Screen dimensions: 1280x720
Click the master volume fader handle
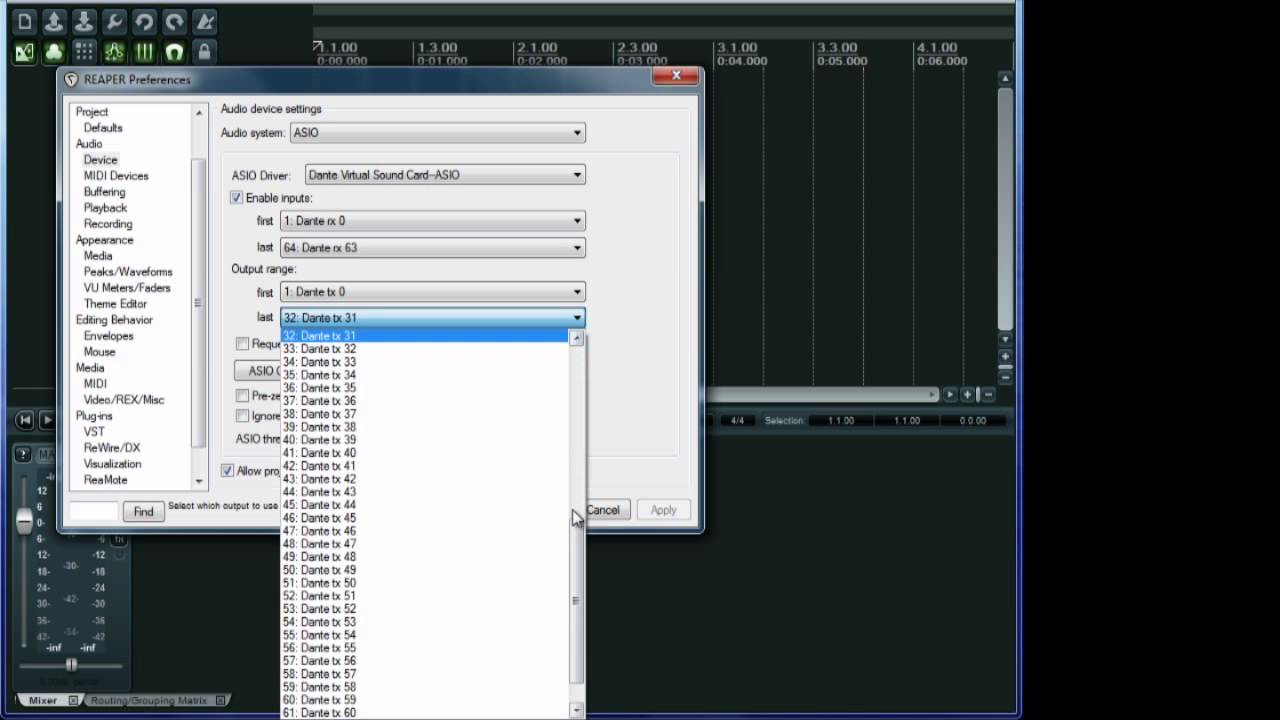tap(25, 520)
